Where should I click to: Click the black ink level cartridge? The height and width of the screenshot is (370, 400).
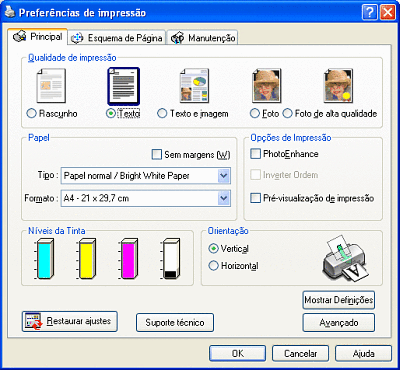(x=171, y=259)
